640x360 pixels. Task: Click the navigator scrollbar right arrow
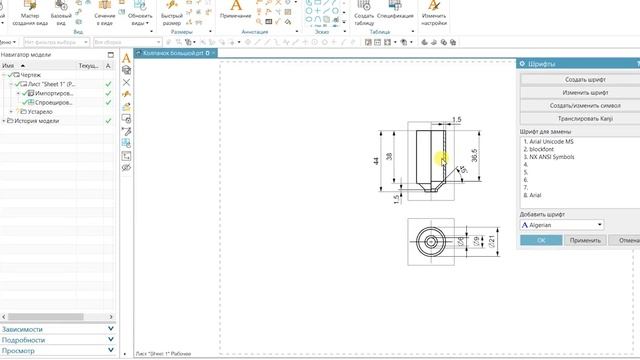tap(111, 317)
